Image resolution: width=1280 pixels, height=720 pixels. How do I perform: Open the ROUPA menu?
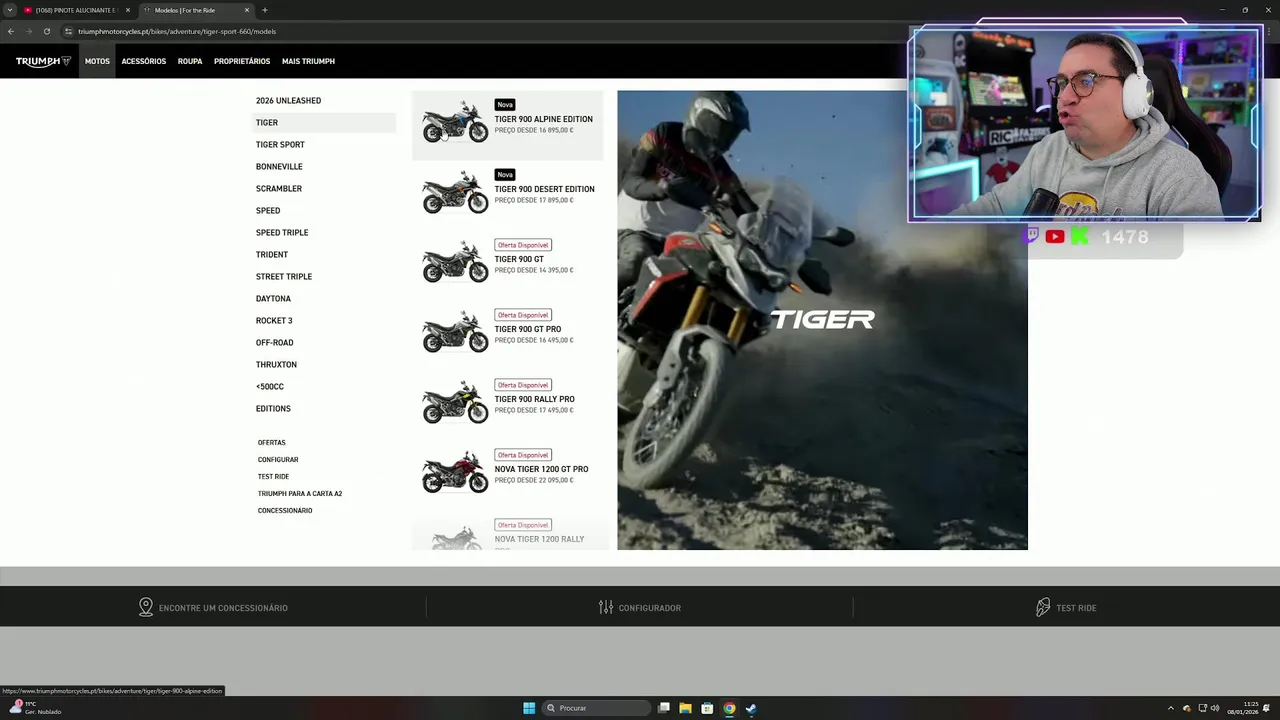tap(190, 61)
